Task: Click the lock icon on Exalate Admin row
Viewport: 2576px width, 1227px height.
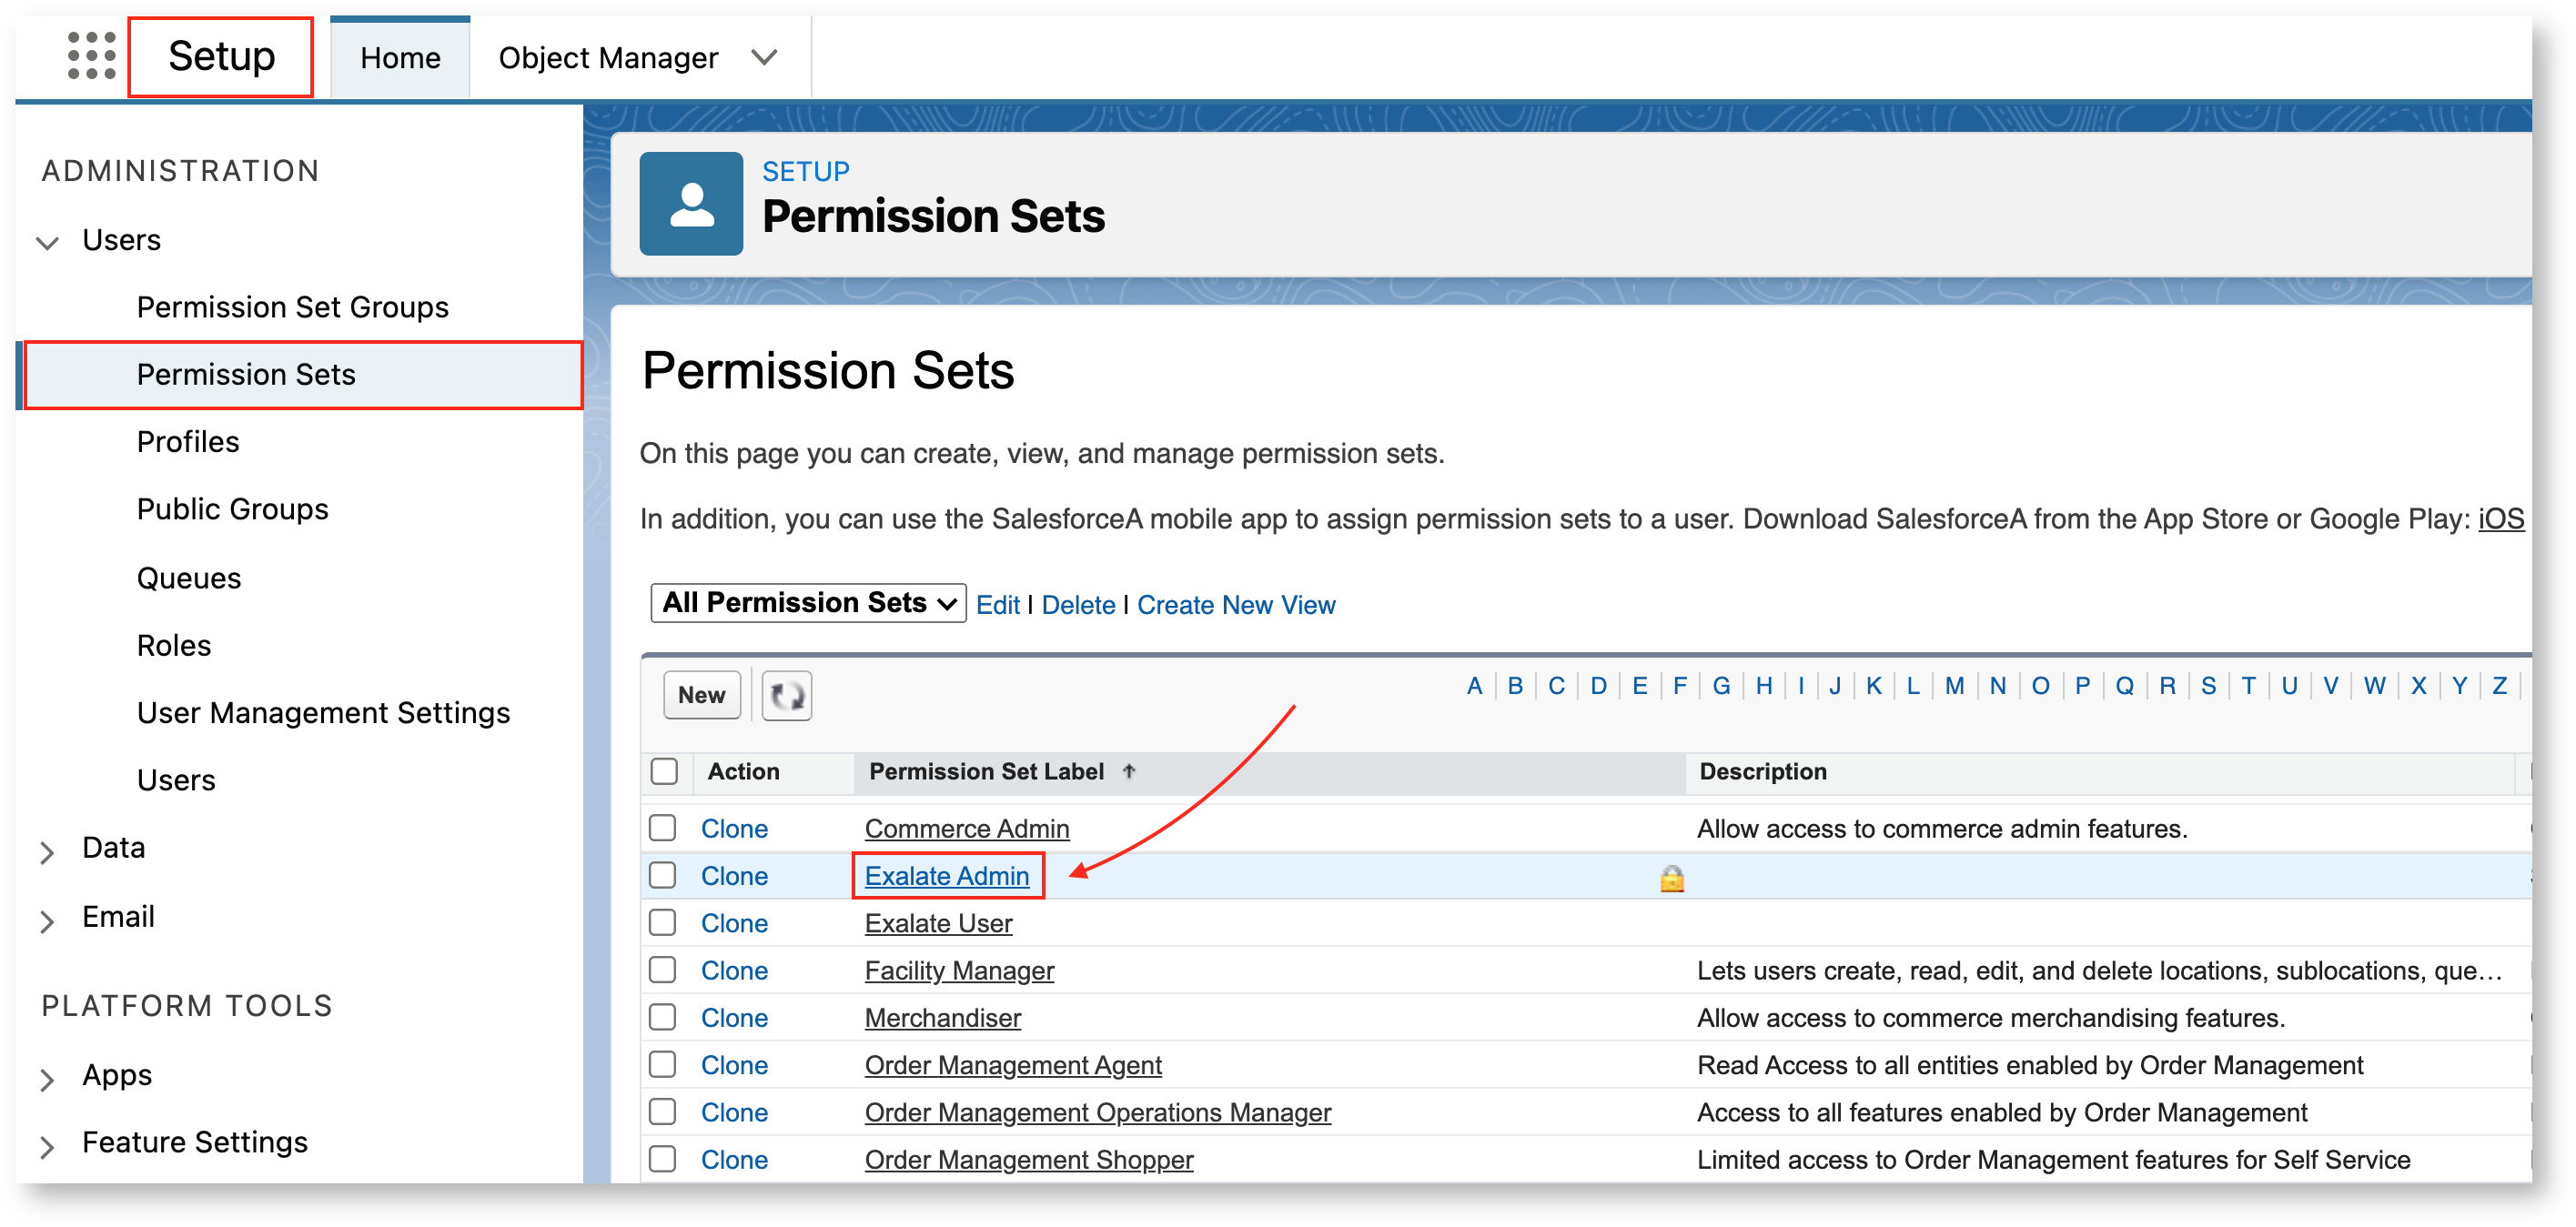Action: (x=1671, y=878)
